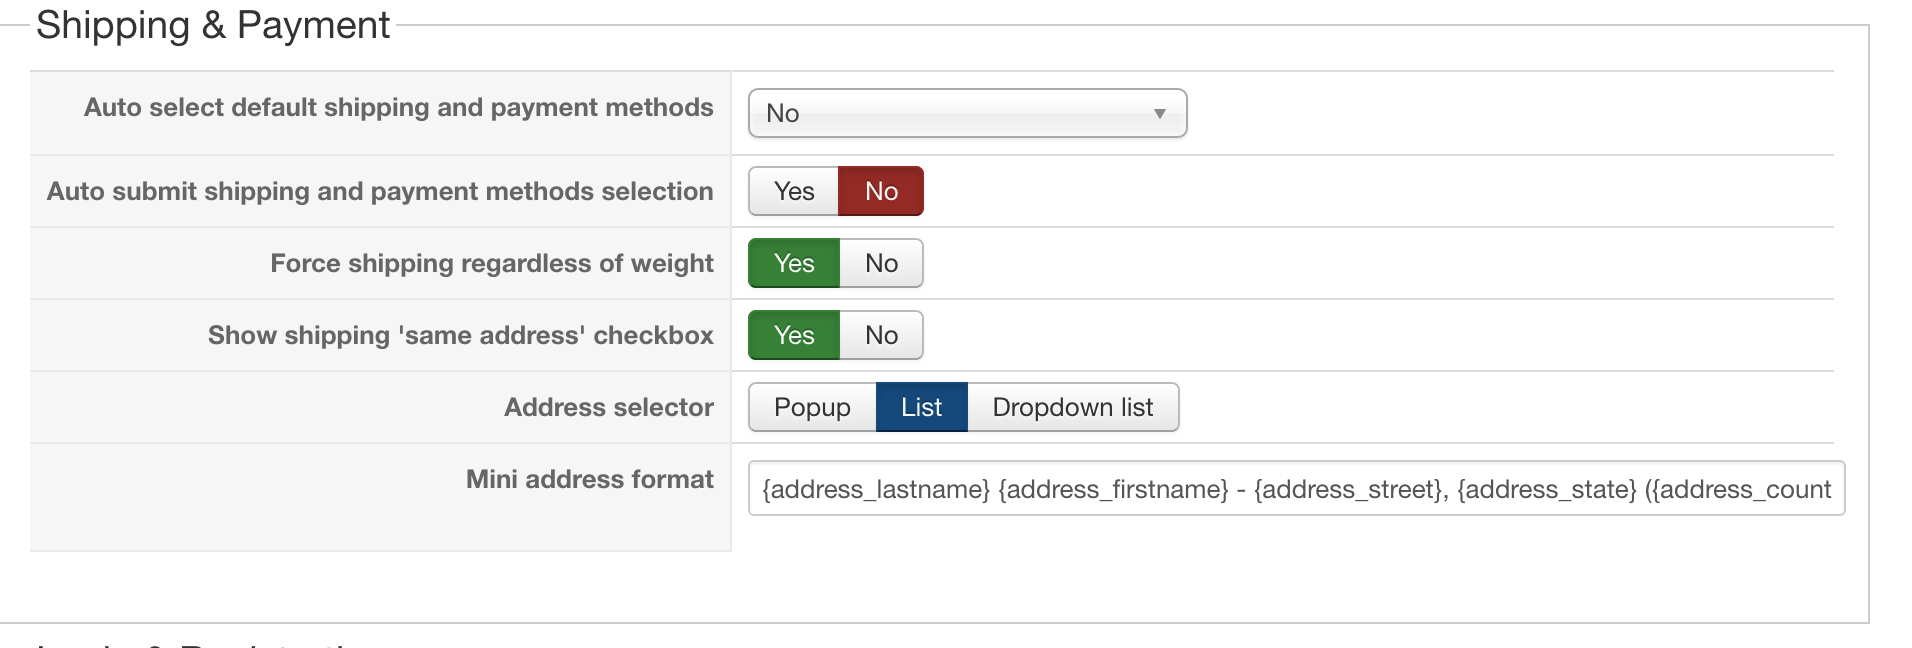This screenshot has width=1912, height=648.
Task: Click the 'Show shipping same address checkbox' label
Action: click(460, 335)
